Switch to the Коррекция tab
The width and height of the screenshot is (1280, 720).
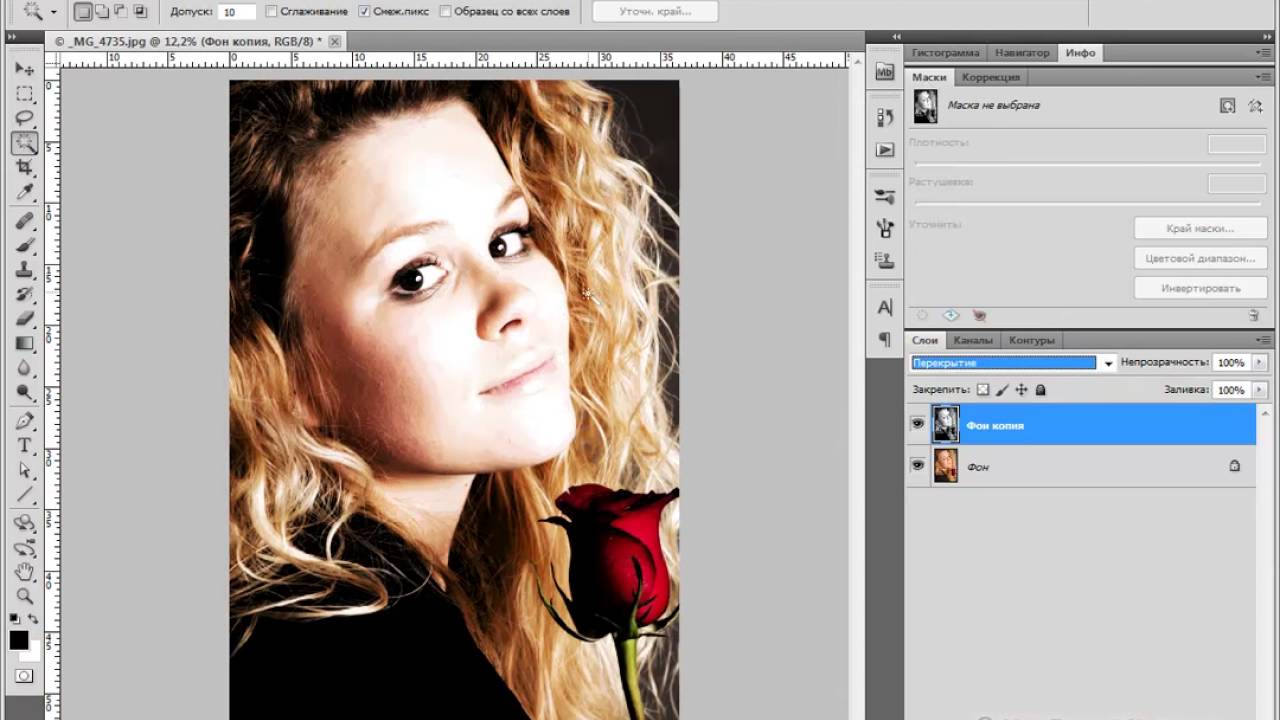(991, 77)
